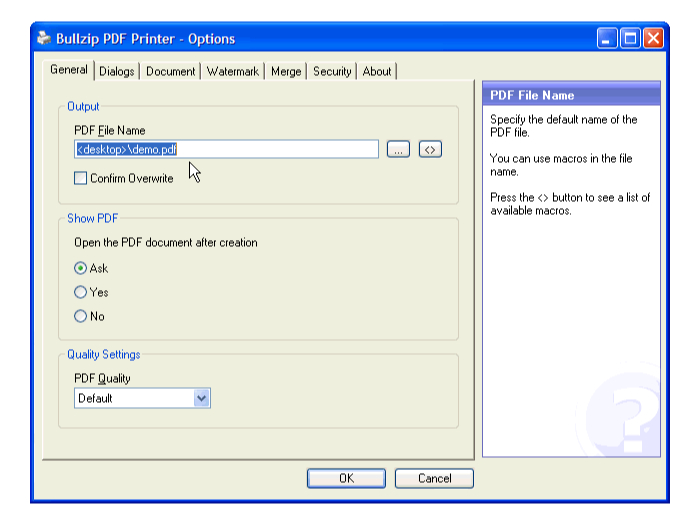Confirm settings with OK button
700x525 pixels.
tap(346, 479)
